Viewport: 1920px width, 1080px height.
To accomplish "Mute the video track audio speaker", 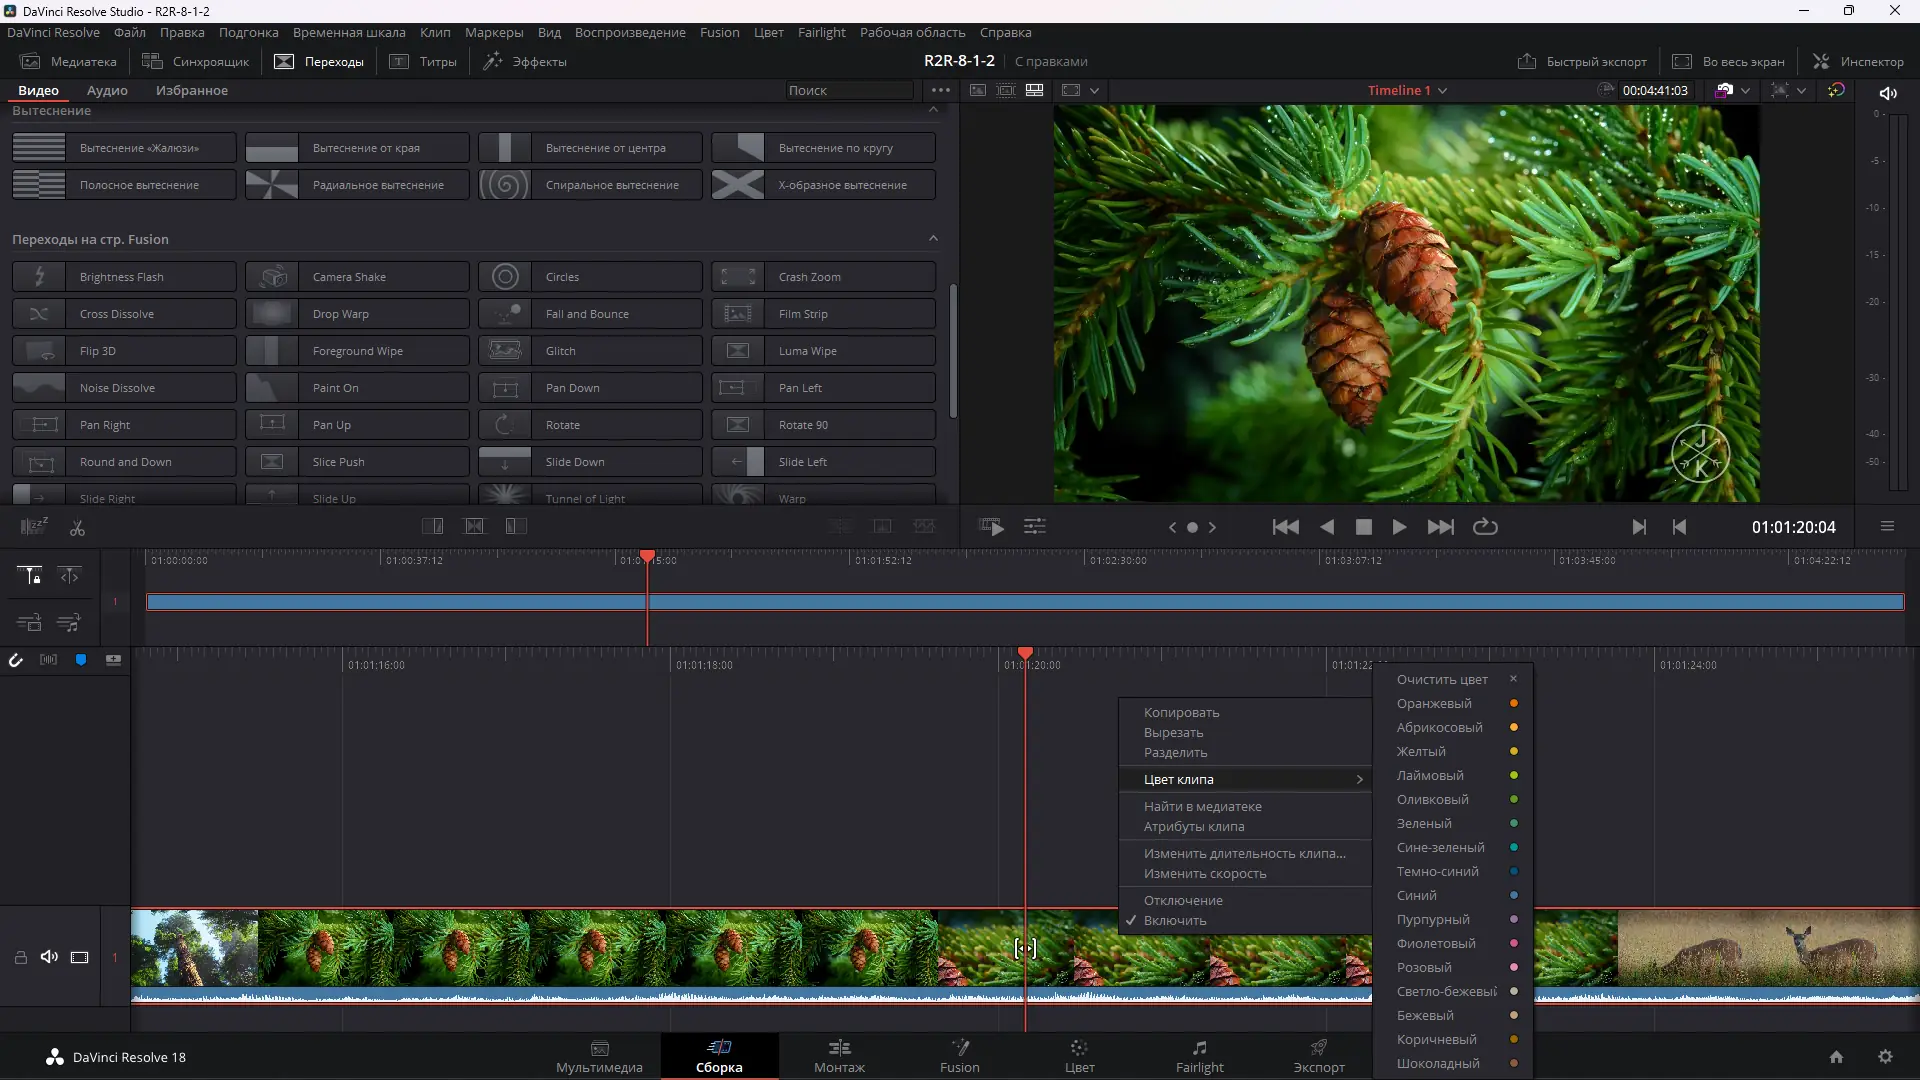I will (x=49, y=957).
